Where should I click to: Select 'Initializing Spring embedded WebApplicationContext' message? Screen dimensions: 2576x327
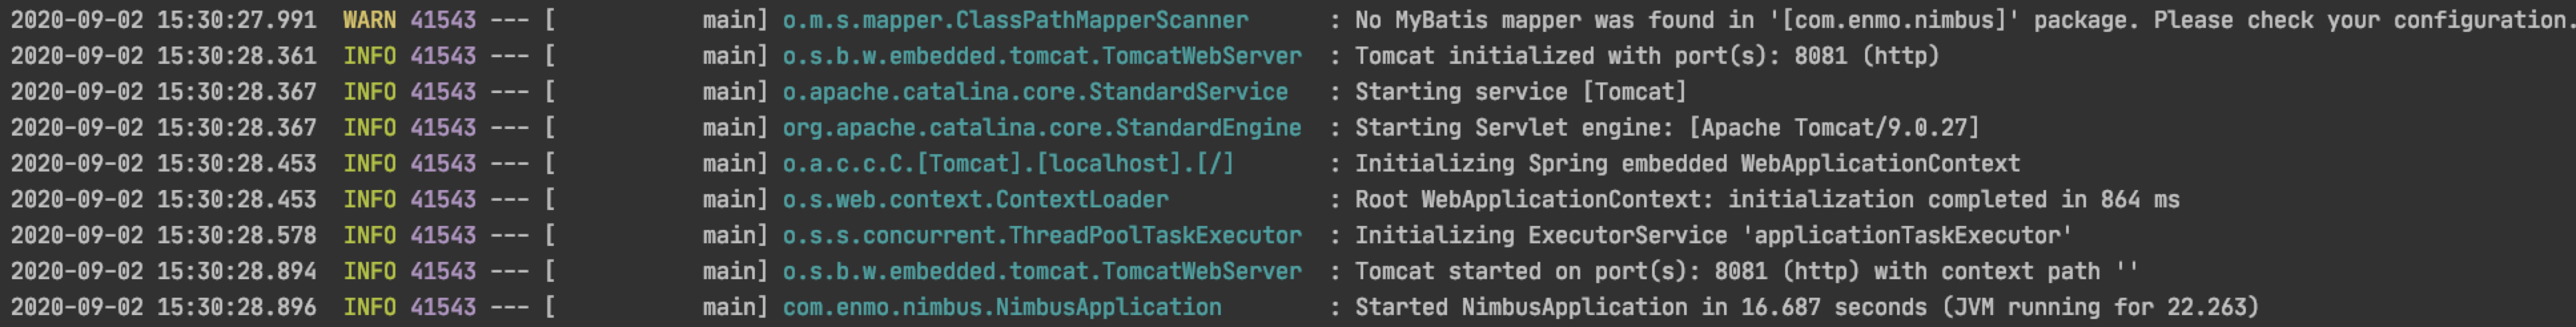pyautogui.click(x=1687, y=164)
